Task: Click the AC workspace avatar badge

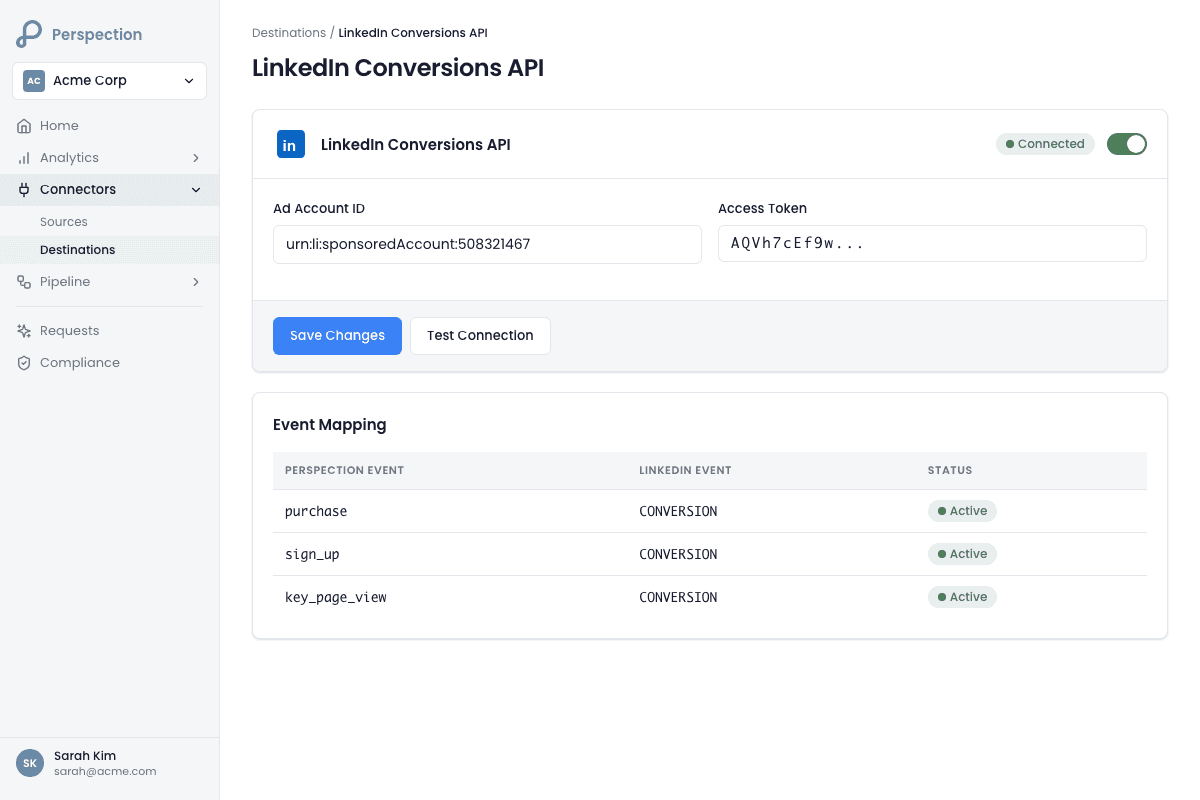Action: [x=34, y=81]
